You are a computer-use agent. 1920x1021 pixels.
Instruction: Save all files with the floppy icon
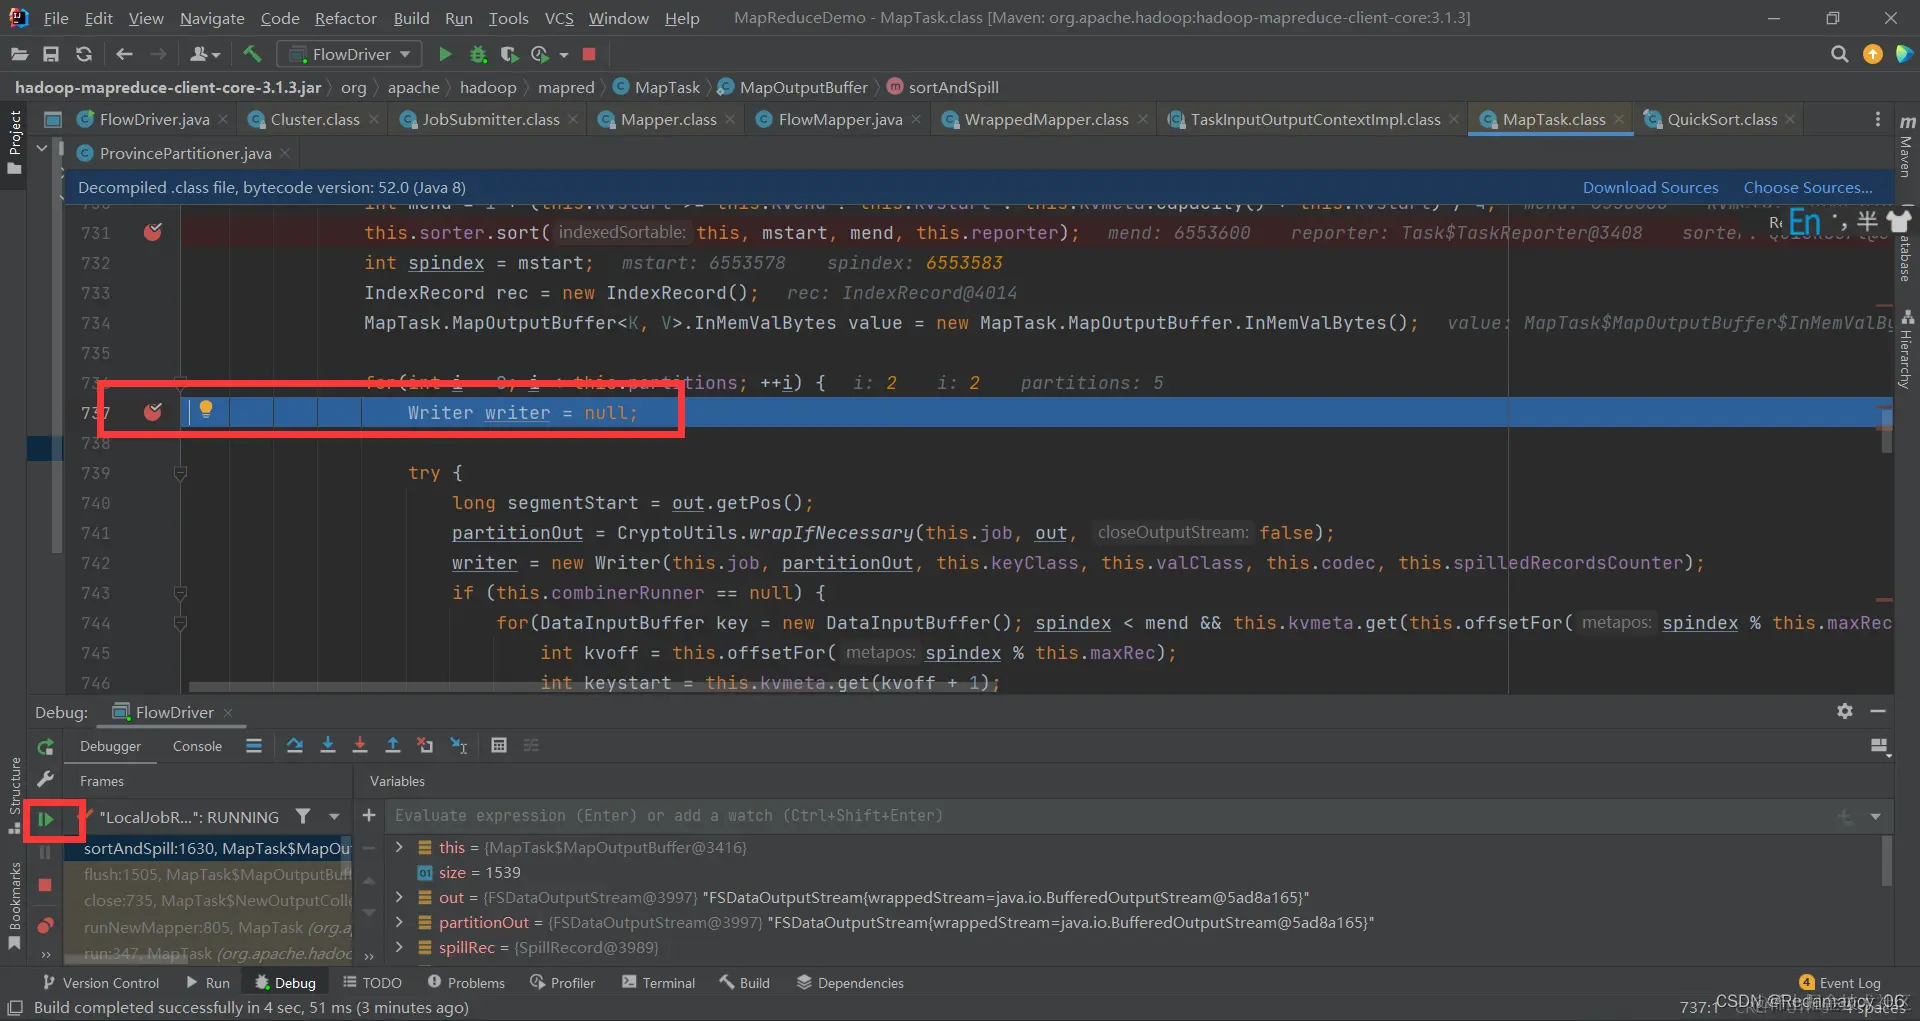pyautogui.click(x=51, y=54)
